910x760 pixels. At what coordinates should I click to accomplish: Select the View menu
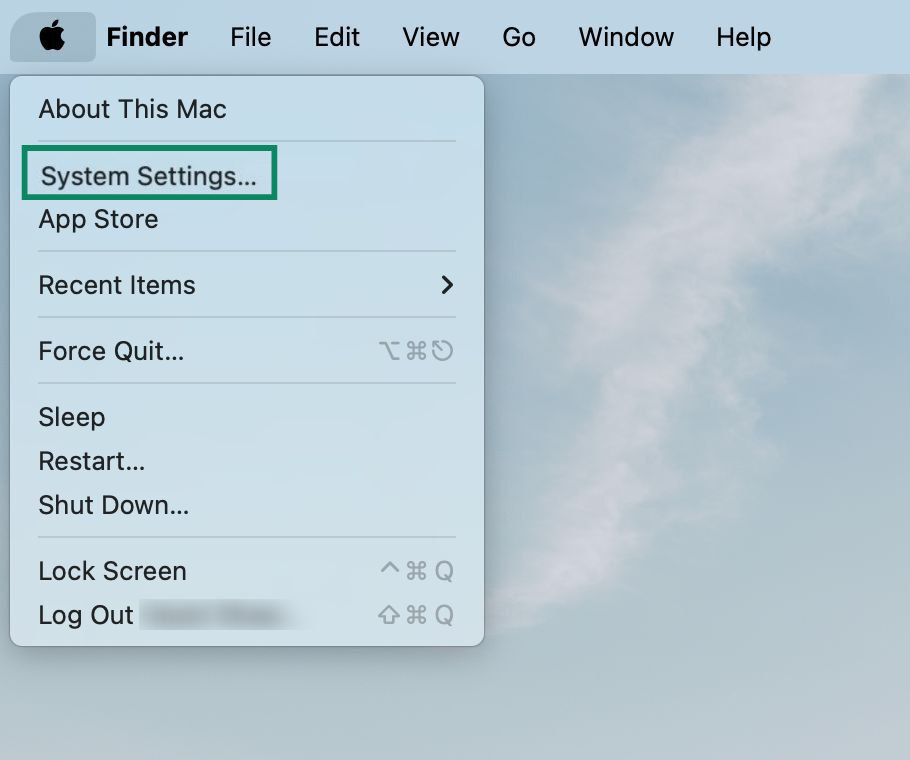pos(430,37)
